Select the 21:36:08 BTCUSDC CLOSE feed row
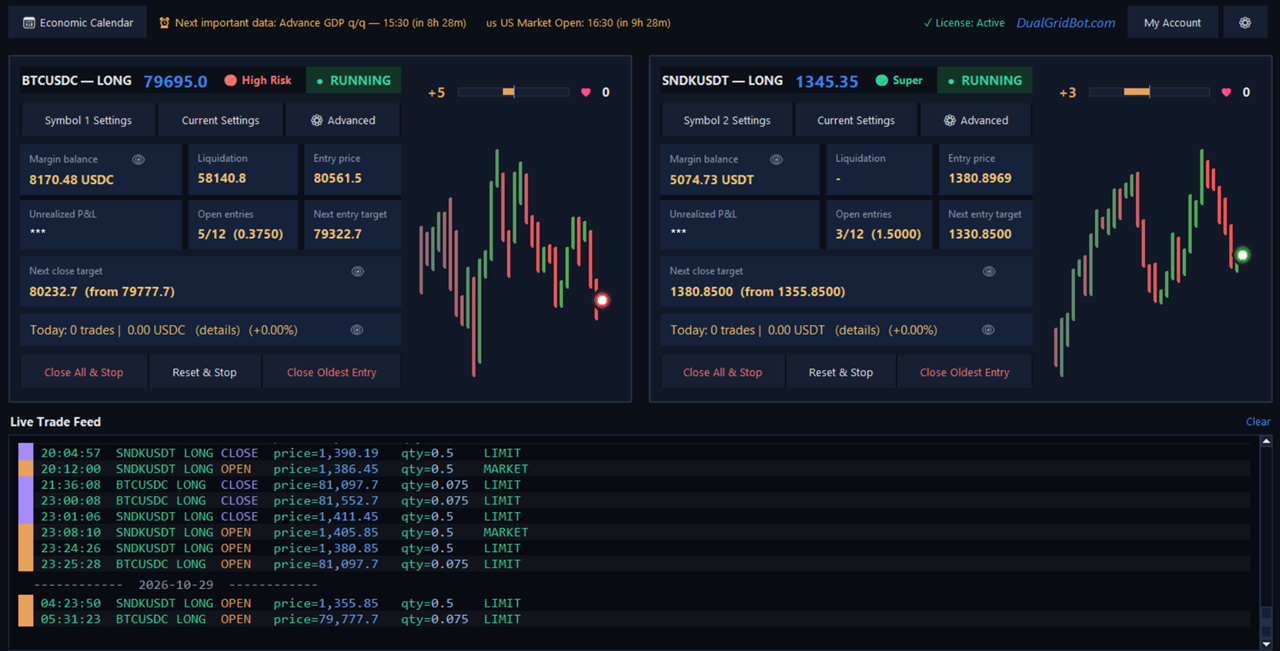This screenshot has width=1280, height=651. 634,484
